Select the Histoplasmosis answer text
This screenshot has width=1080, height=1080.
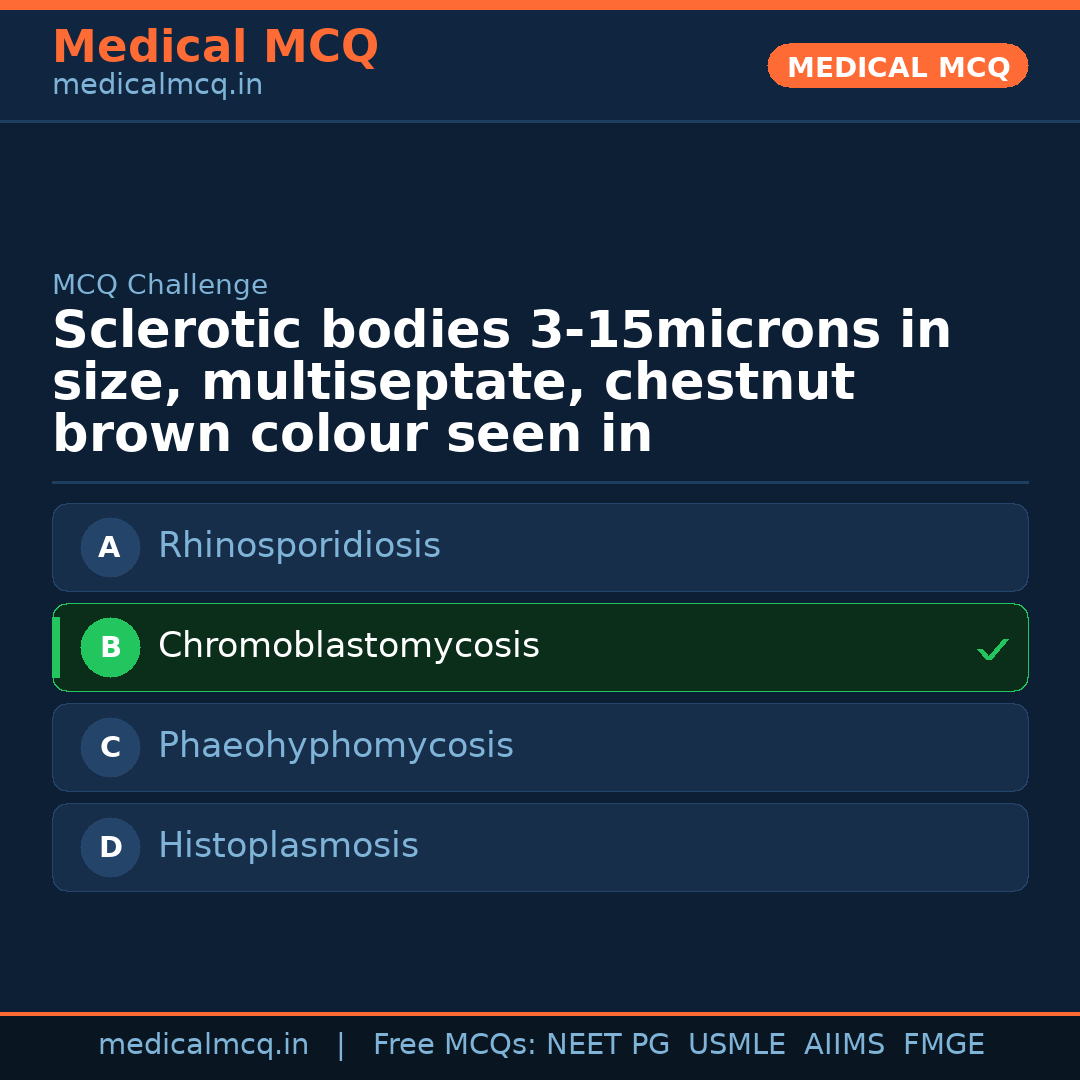[288, 846]
